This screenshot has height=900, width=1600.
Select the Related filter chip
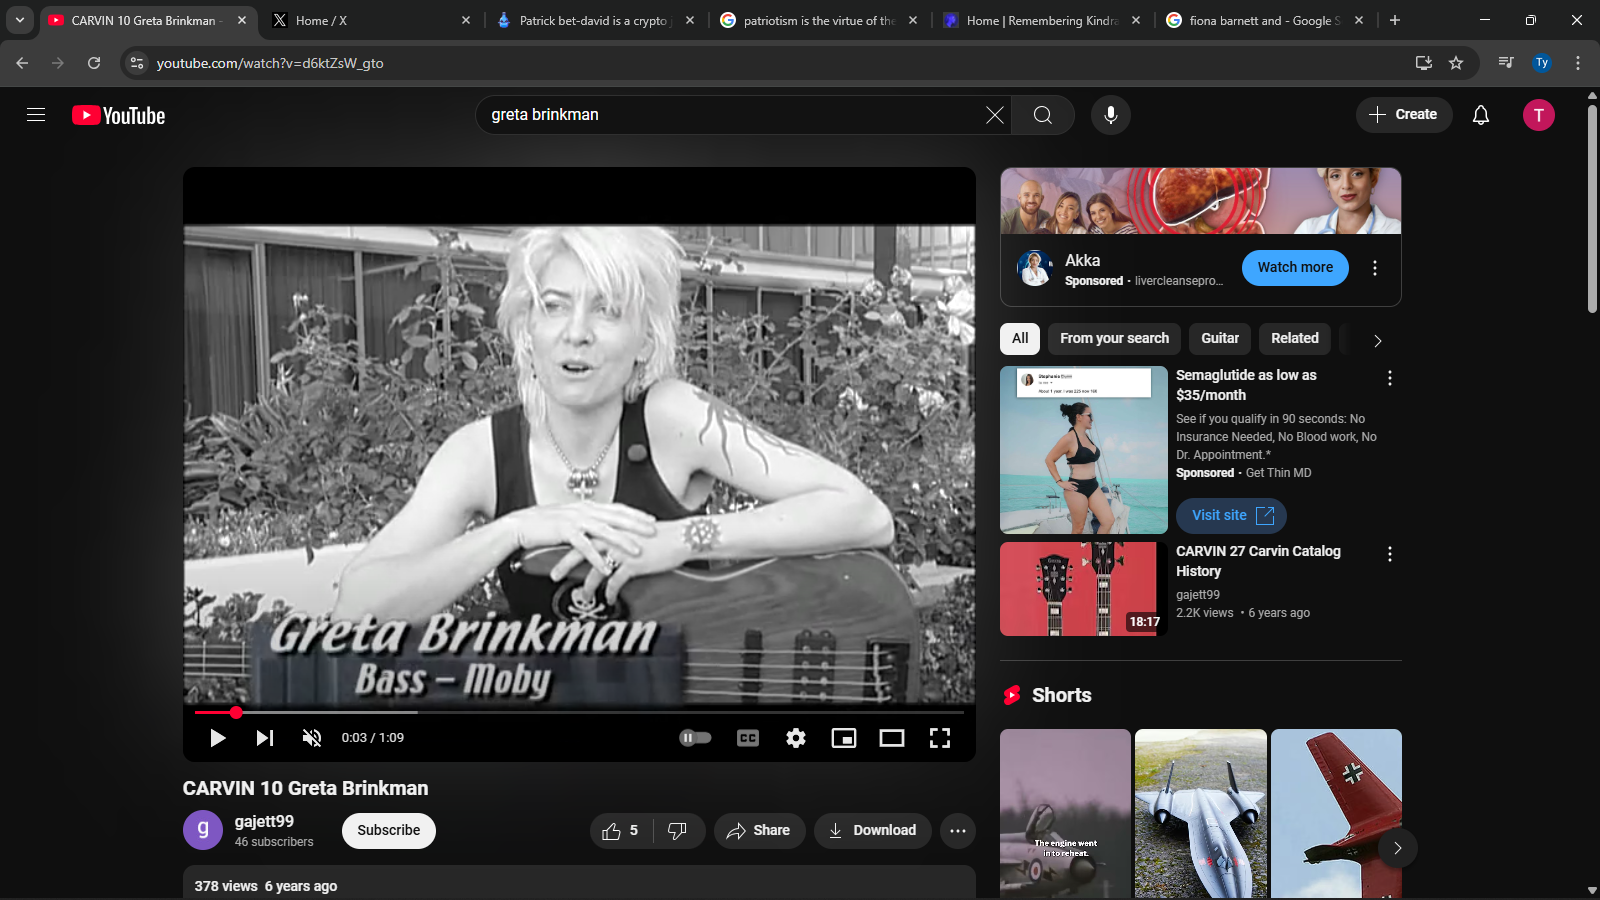(1295, 339)
